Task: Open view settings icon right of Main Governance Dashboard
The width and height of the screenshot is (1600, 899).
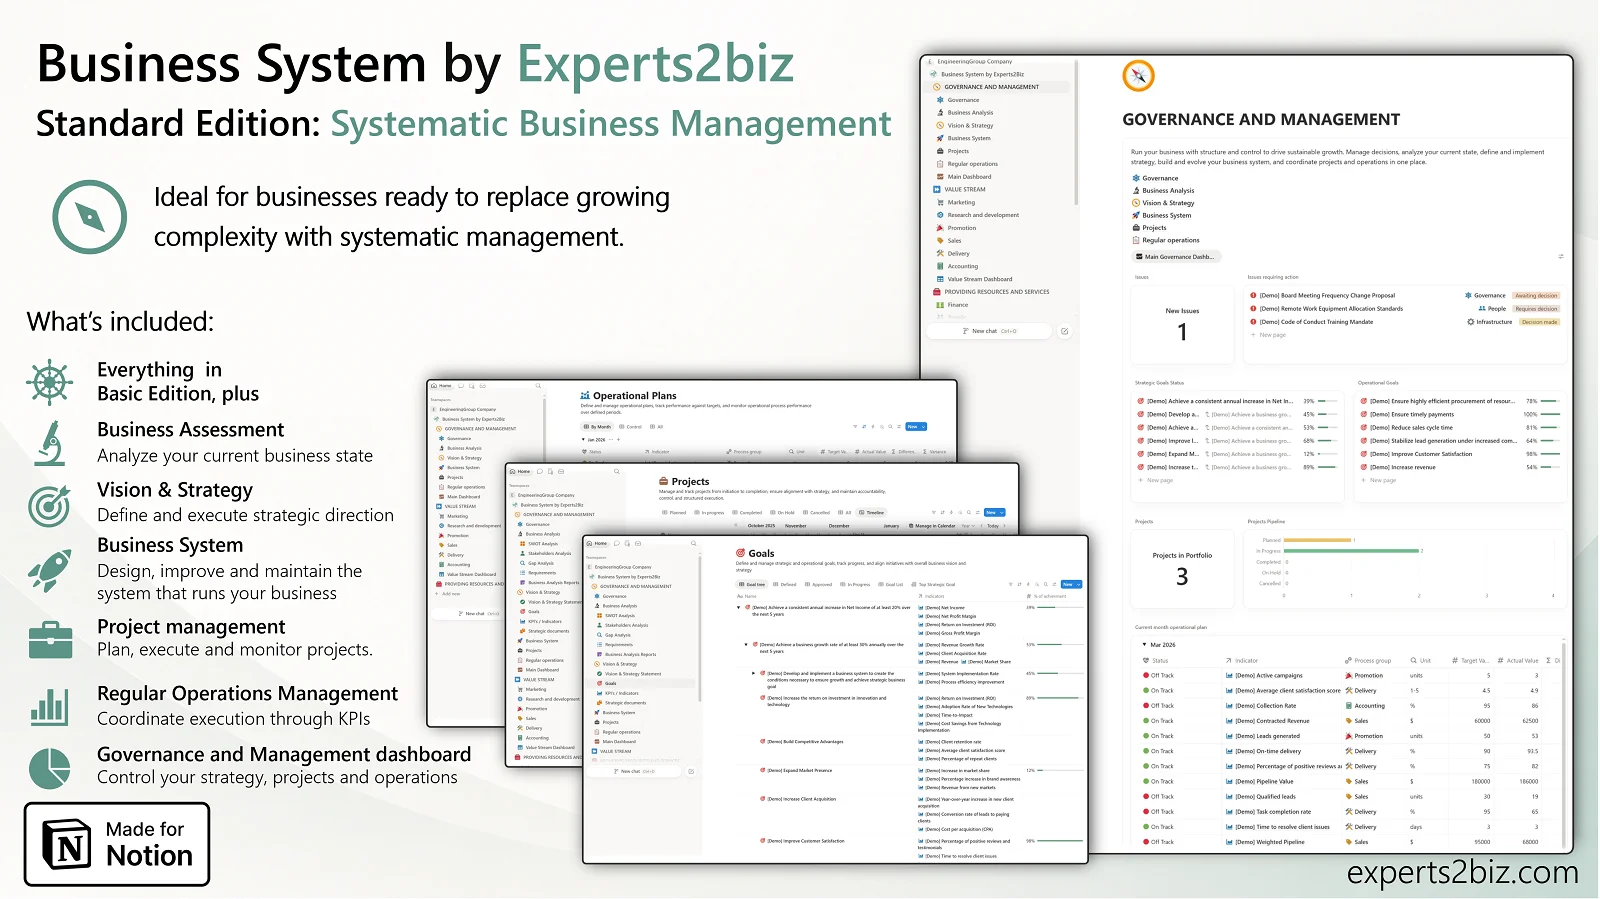Action: pos(1560,257)
